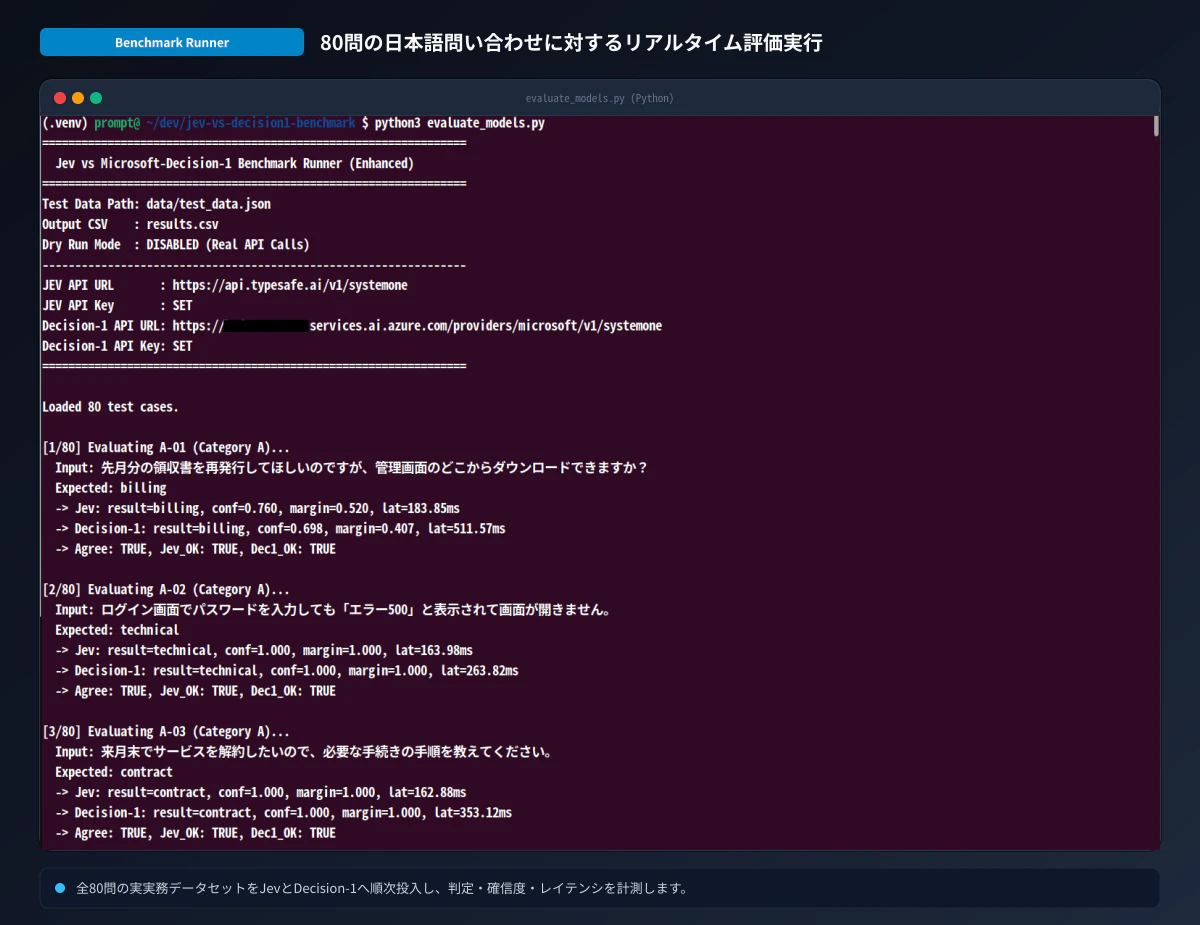This screenshot has height=925, width=1200.
Task: Click the evaluate_models.py (Python) window title
Action: click(x=600, y=98)
